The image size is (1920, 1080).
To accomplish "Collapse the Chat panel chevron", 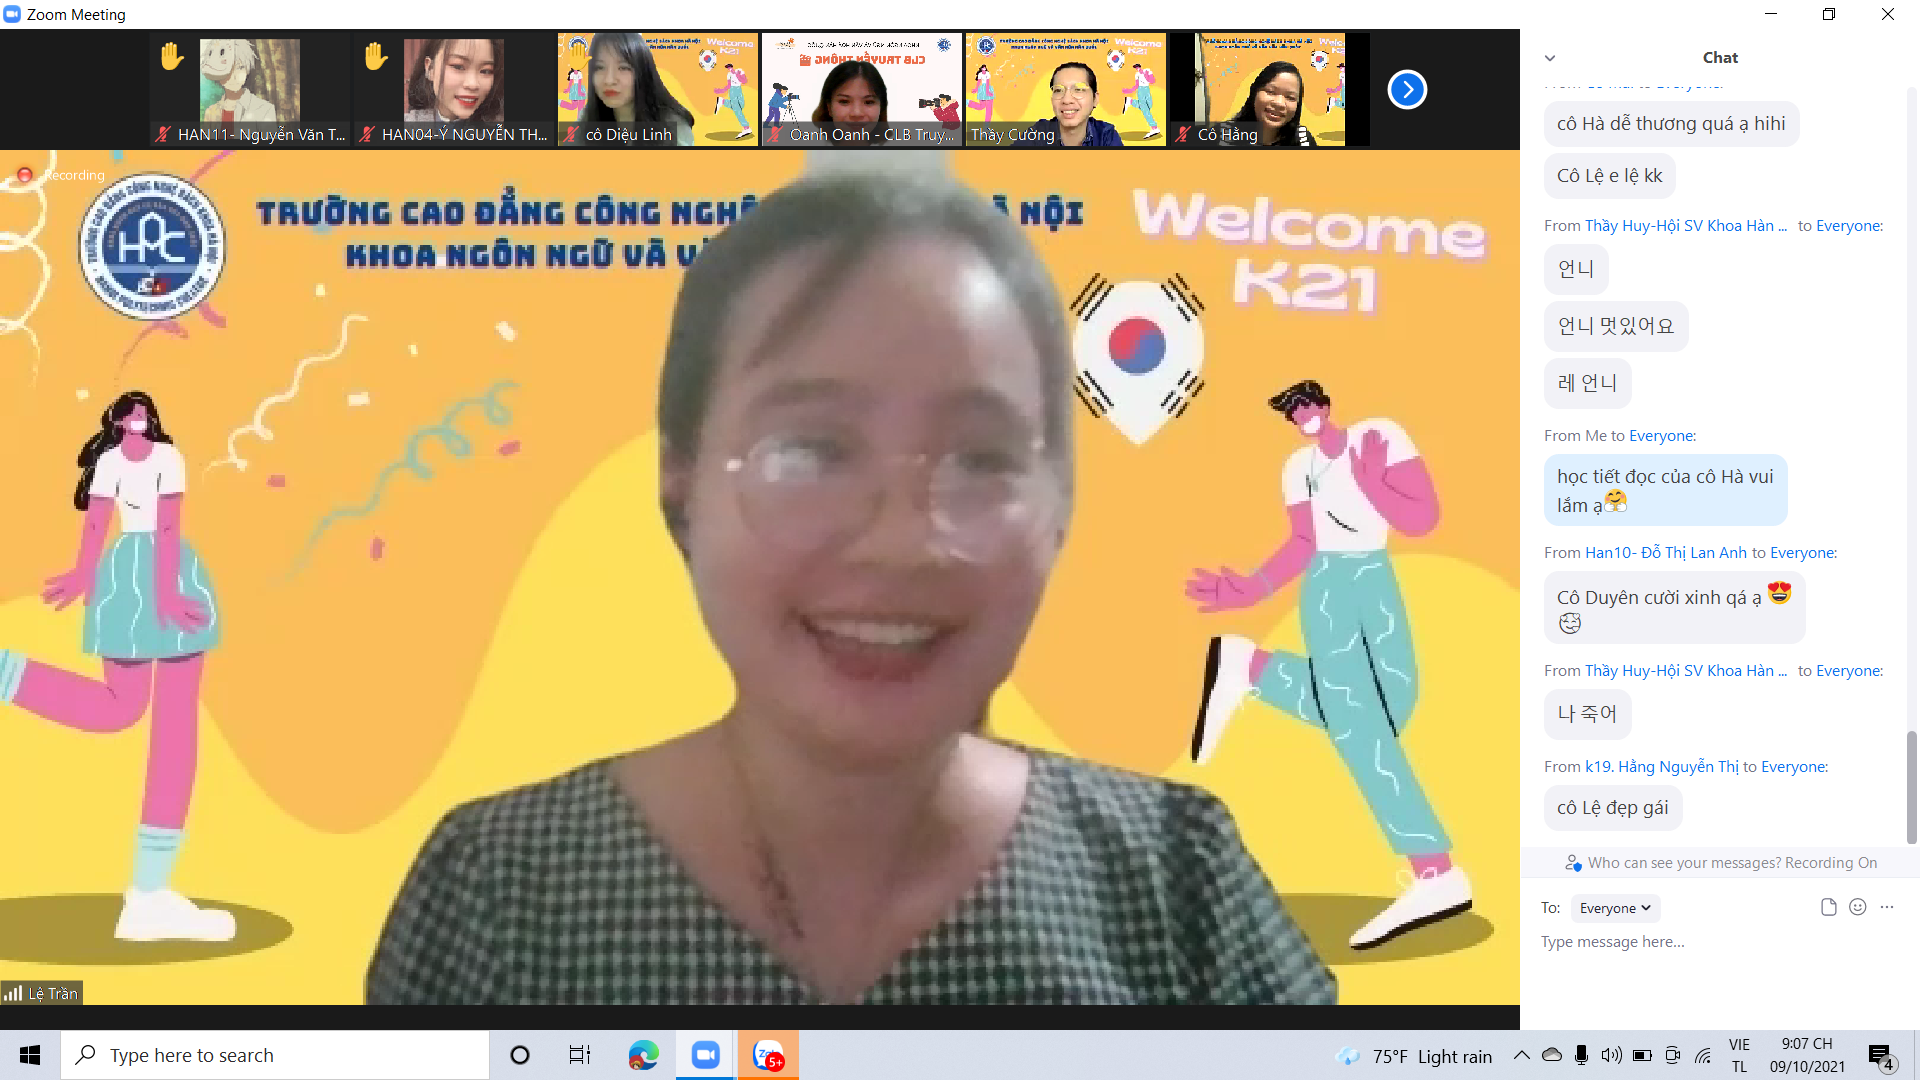I will coord(1550,58).
